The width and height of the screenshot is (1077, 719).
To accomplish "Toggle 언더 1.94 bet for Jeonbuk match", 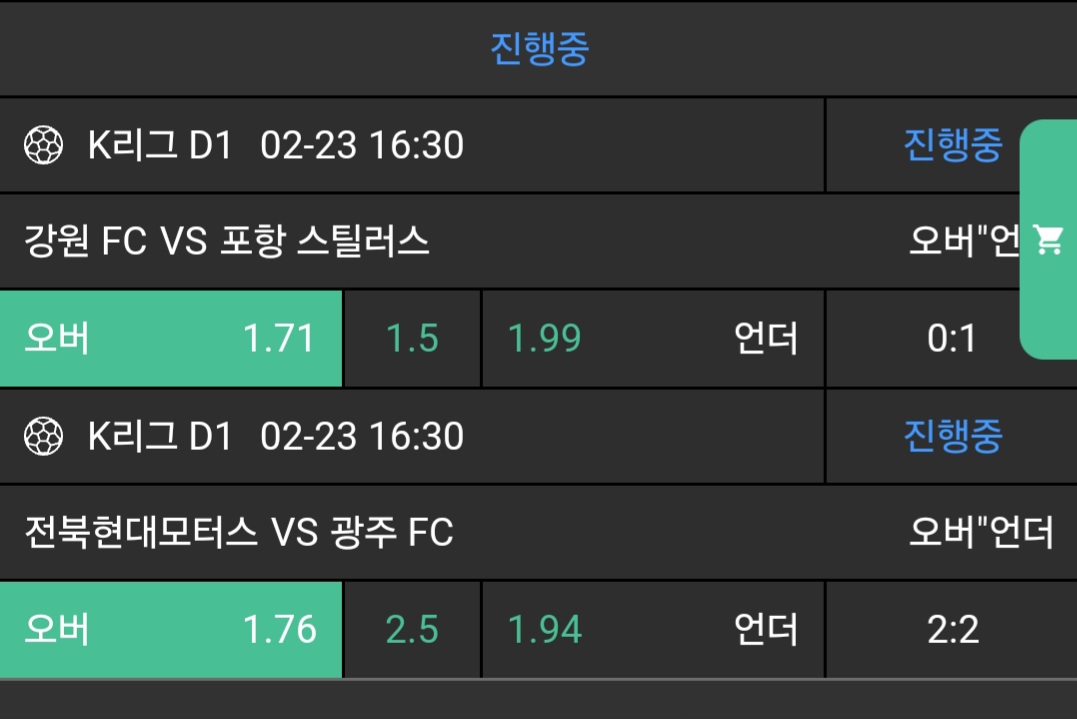I will (x=653, y=629).
